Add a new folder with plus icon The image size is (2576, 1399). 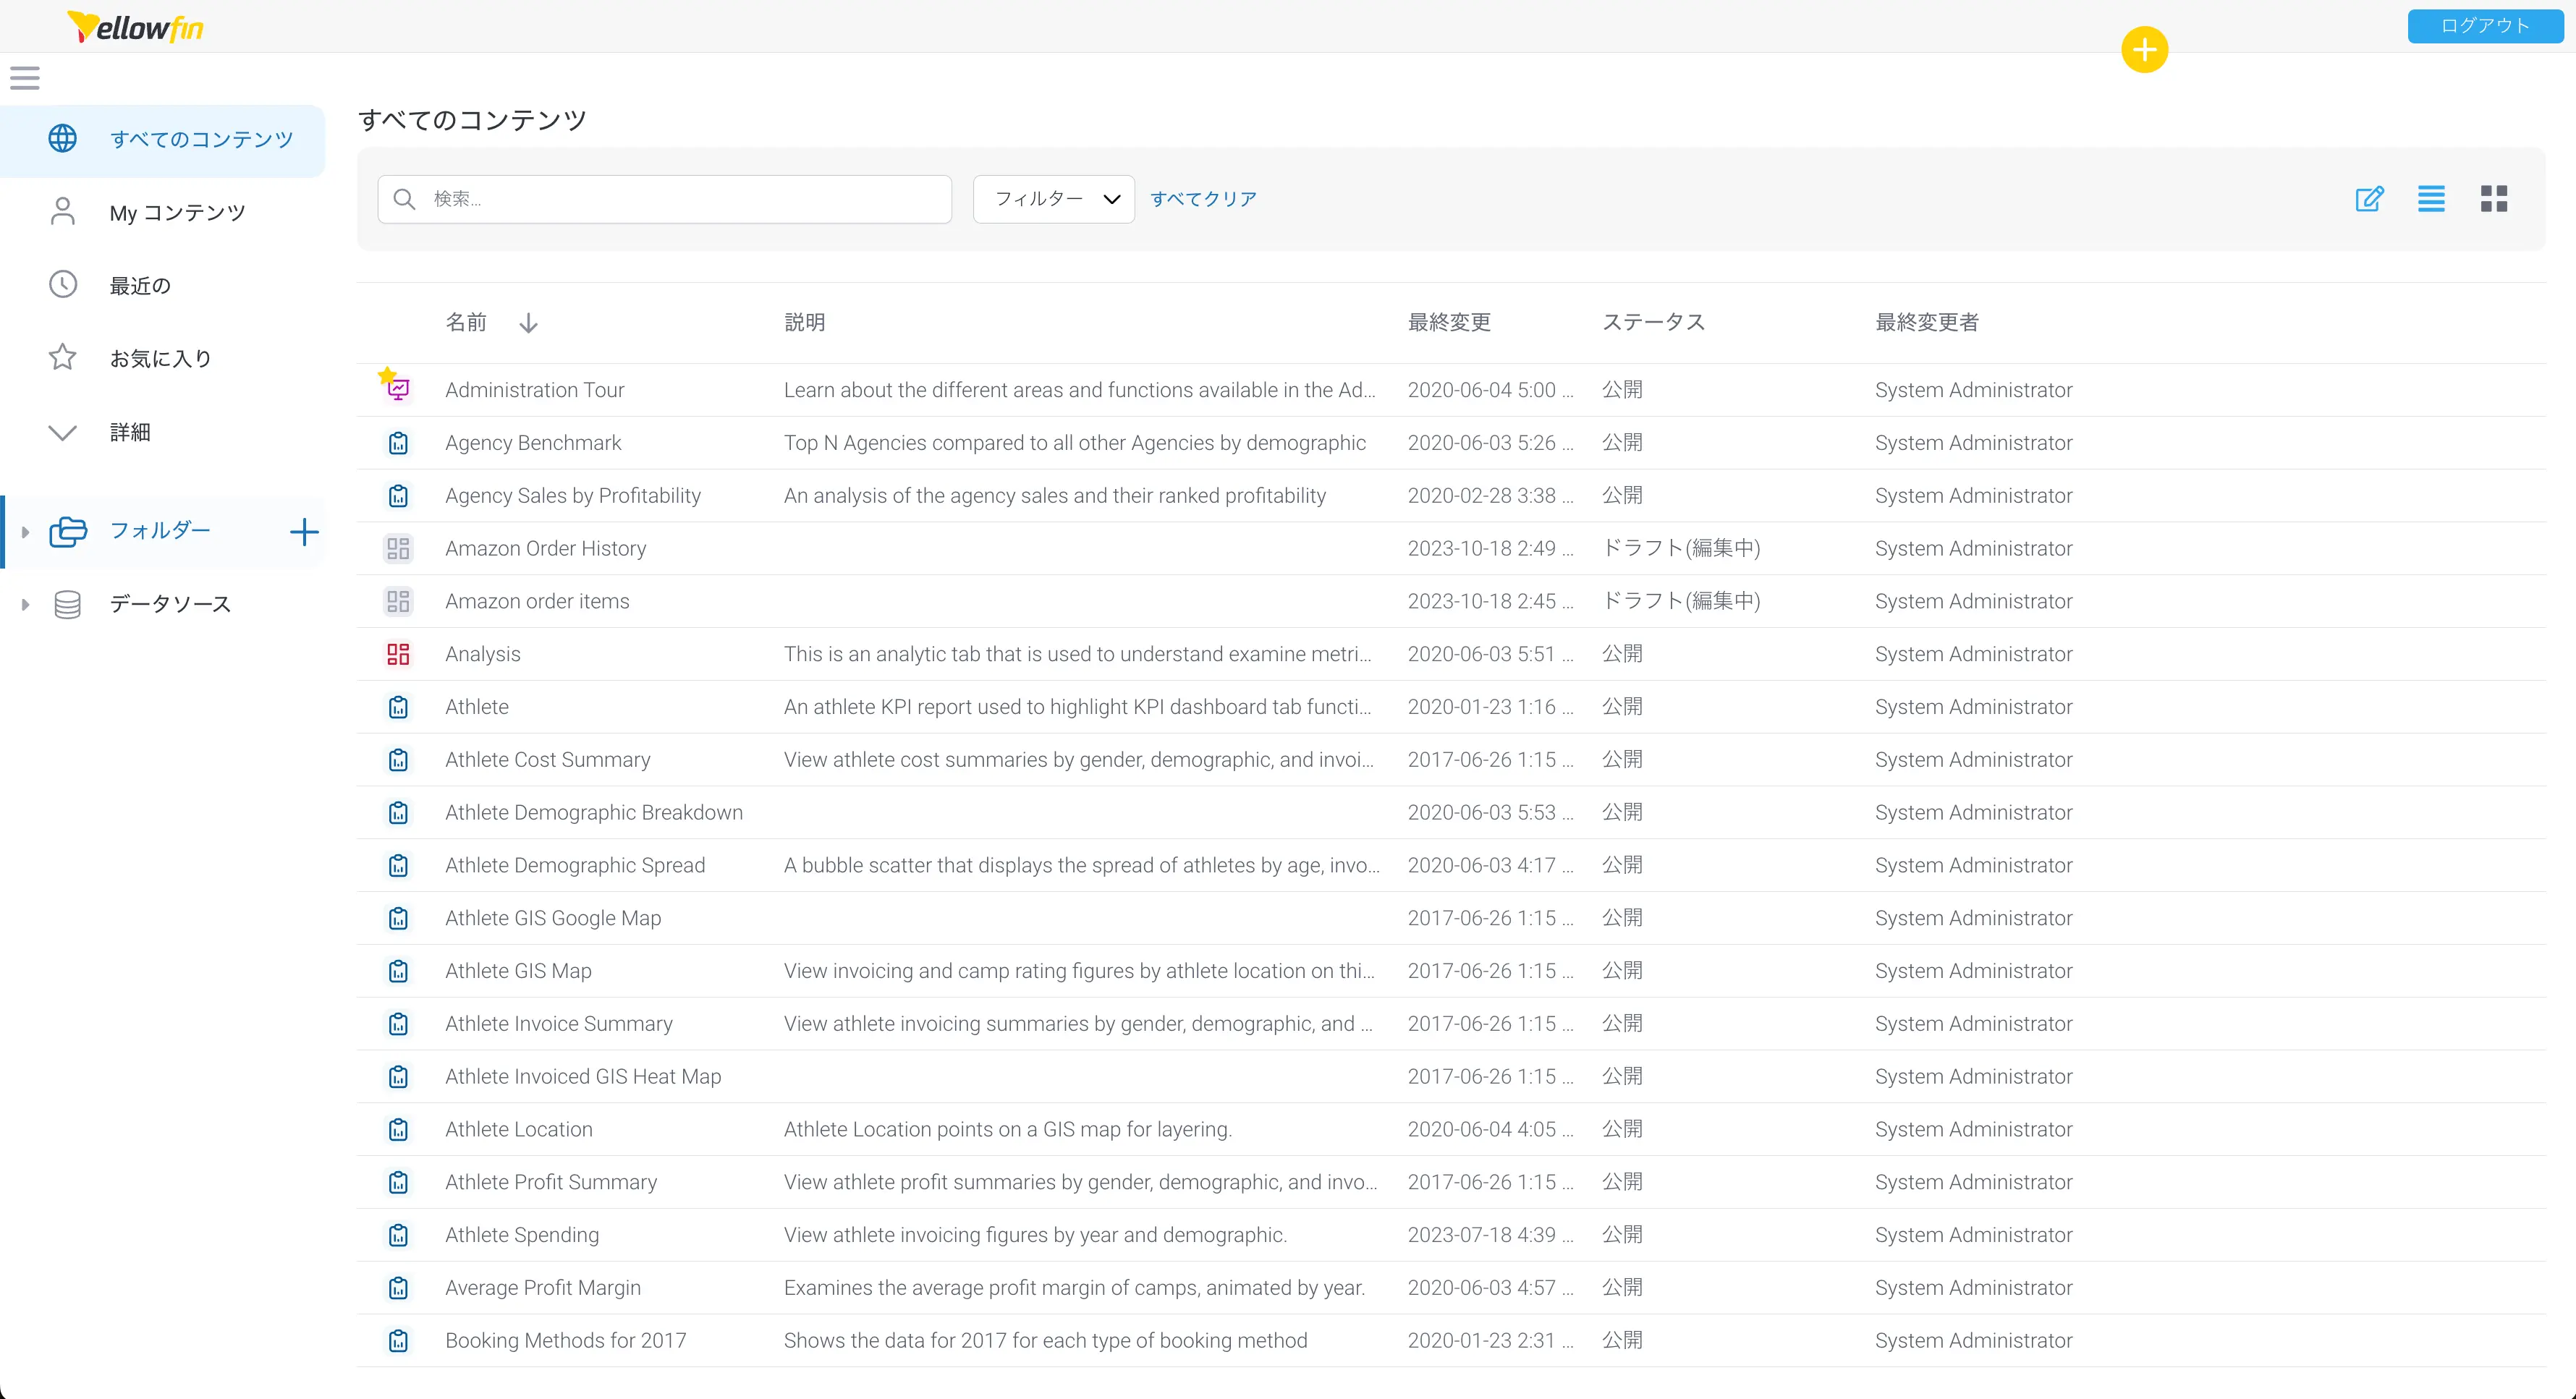tap(304, 531)
